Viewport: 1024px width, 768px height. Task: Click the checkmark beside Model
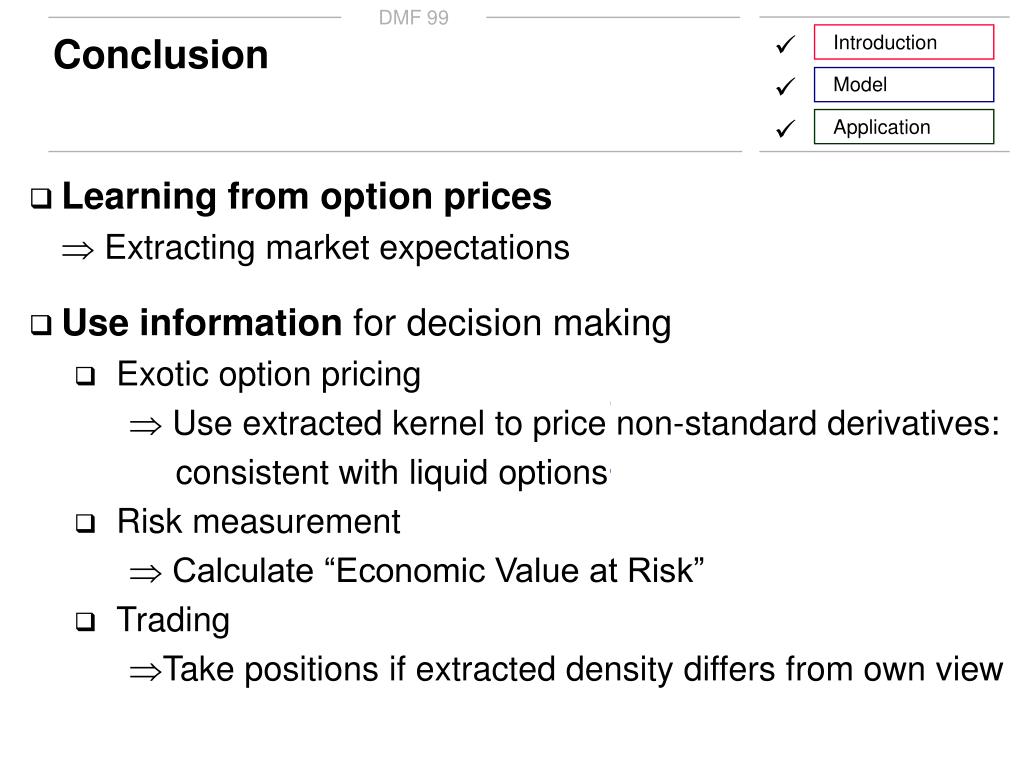786,86
